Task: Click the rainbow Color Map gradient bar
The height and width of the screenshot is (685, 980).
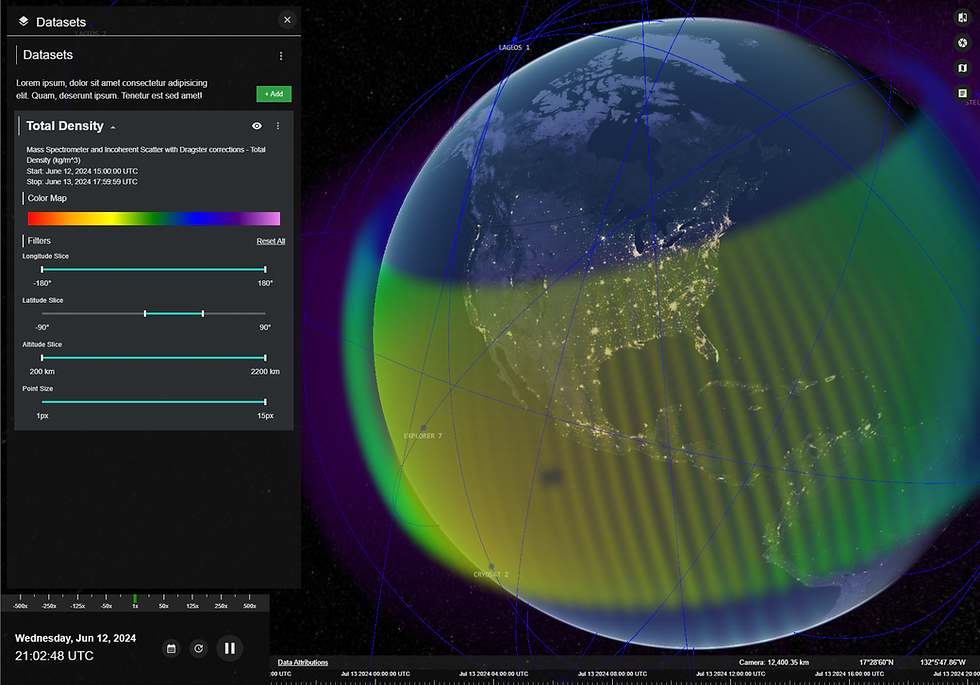Action: tap(154, 218)
